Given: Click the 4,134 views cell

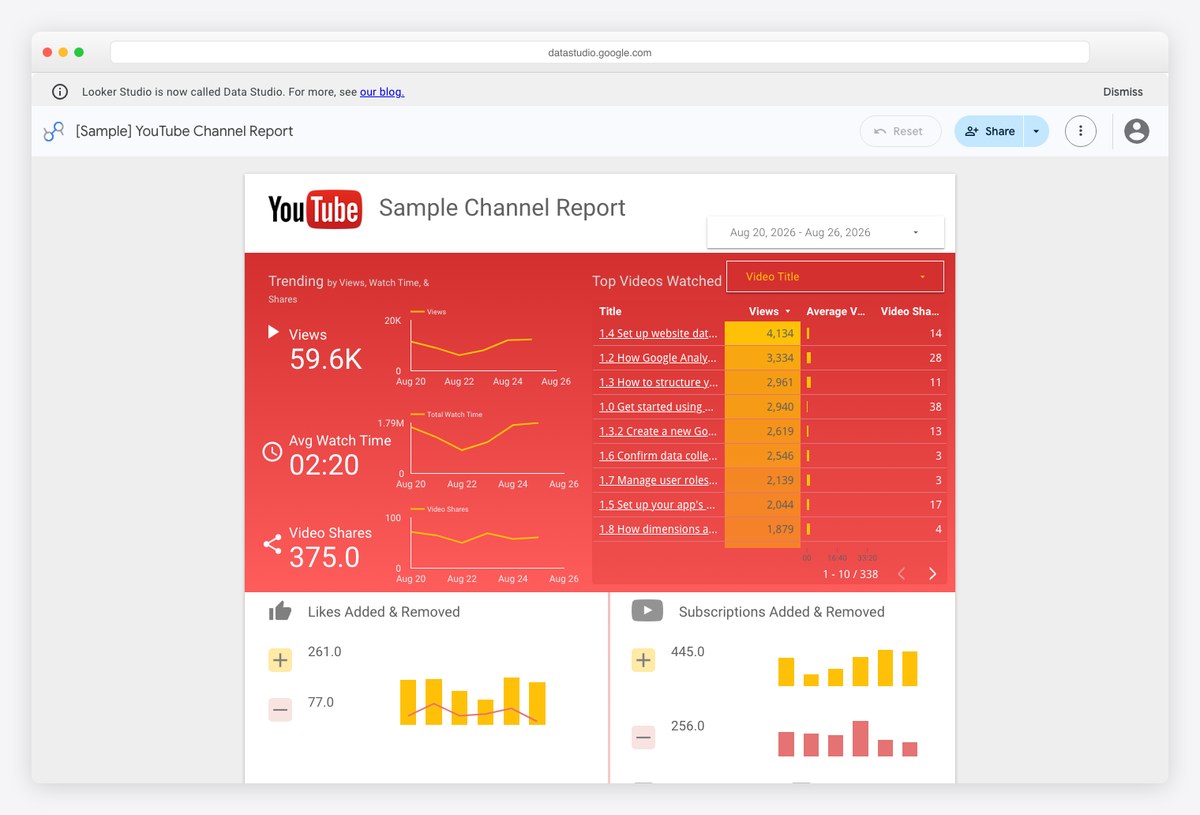Looking at the screenshot, I should click(x=762, y=334).
